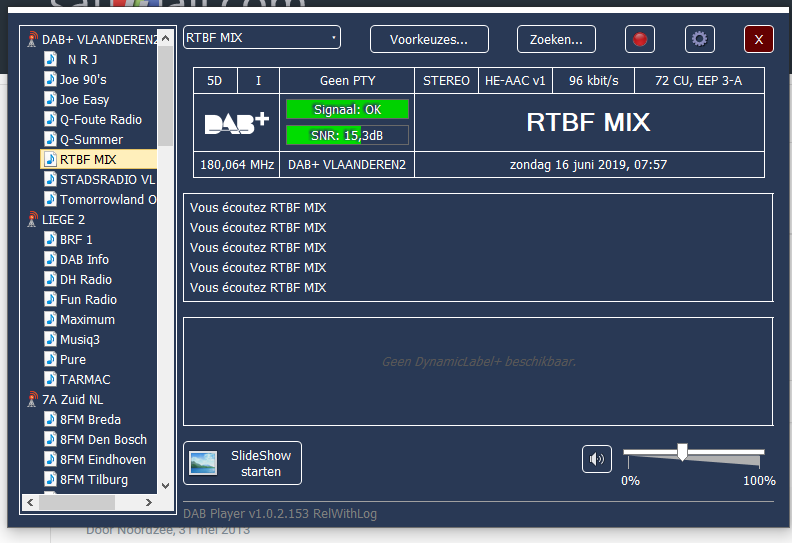
Task: Open settings via the gear icon
Action: point(700,39)
